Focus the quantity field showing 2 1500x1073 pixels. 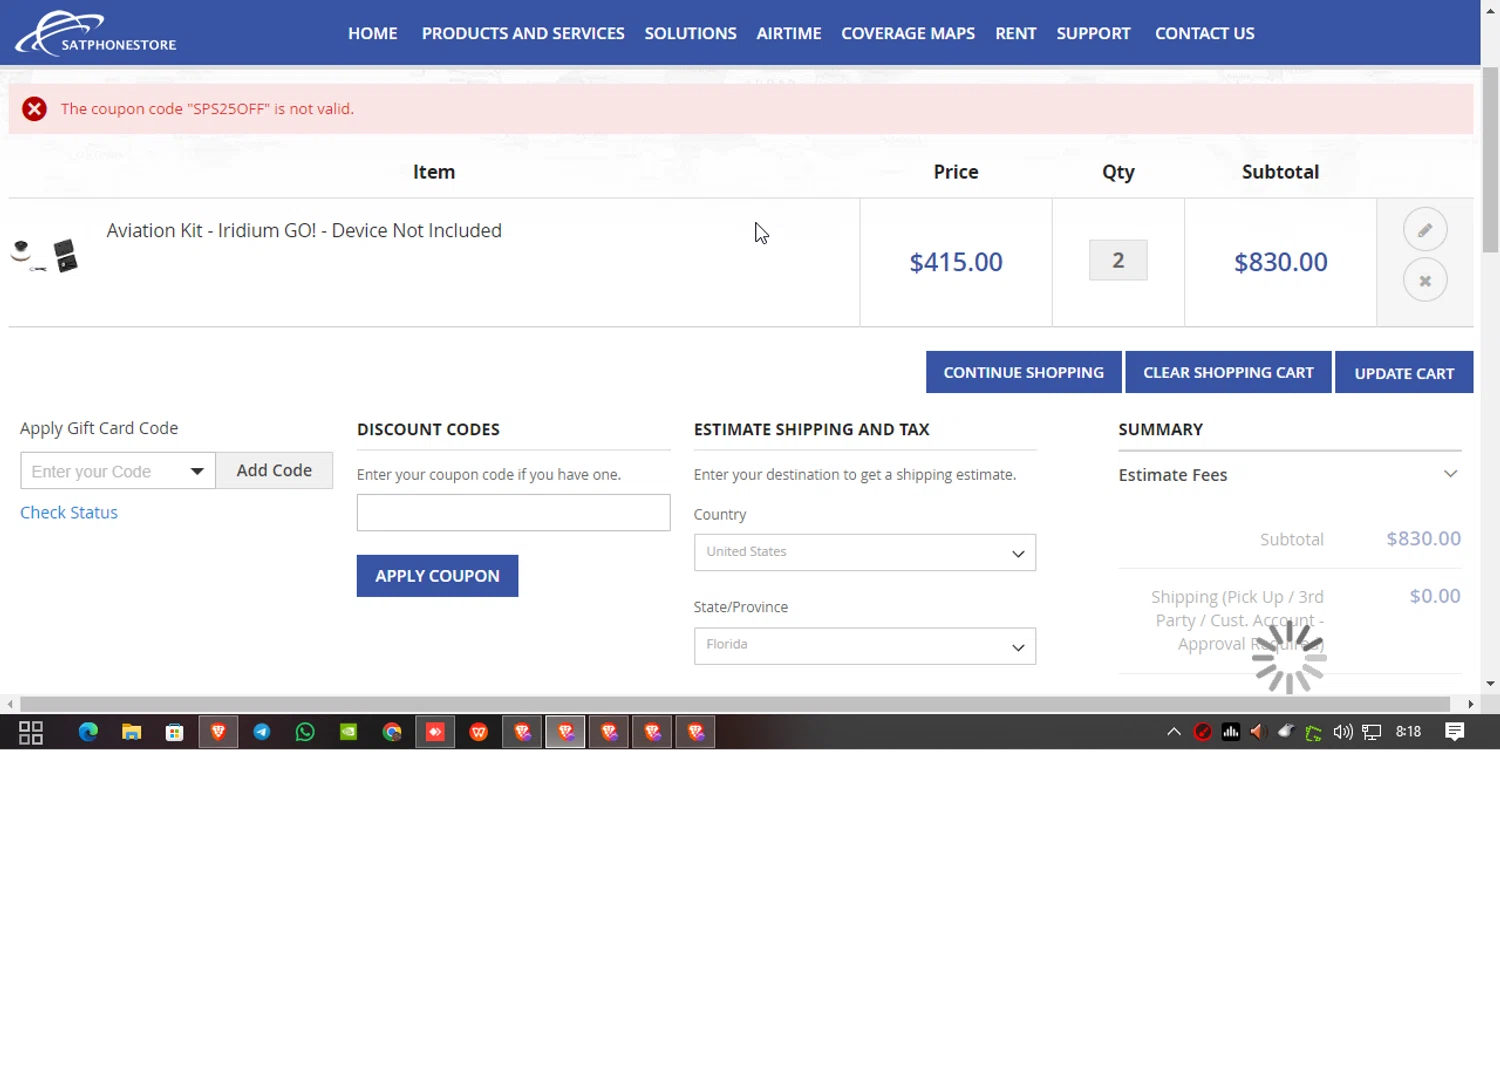(x=1118, y=260)
